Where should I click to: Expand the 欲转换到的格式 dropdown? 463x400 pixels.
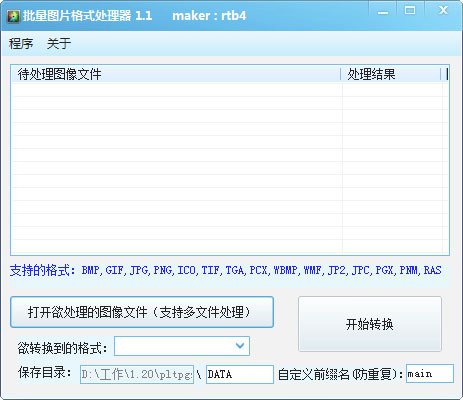coord(240,346)
